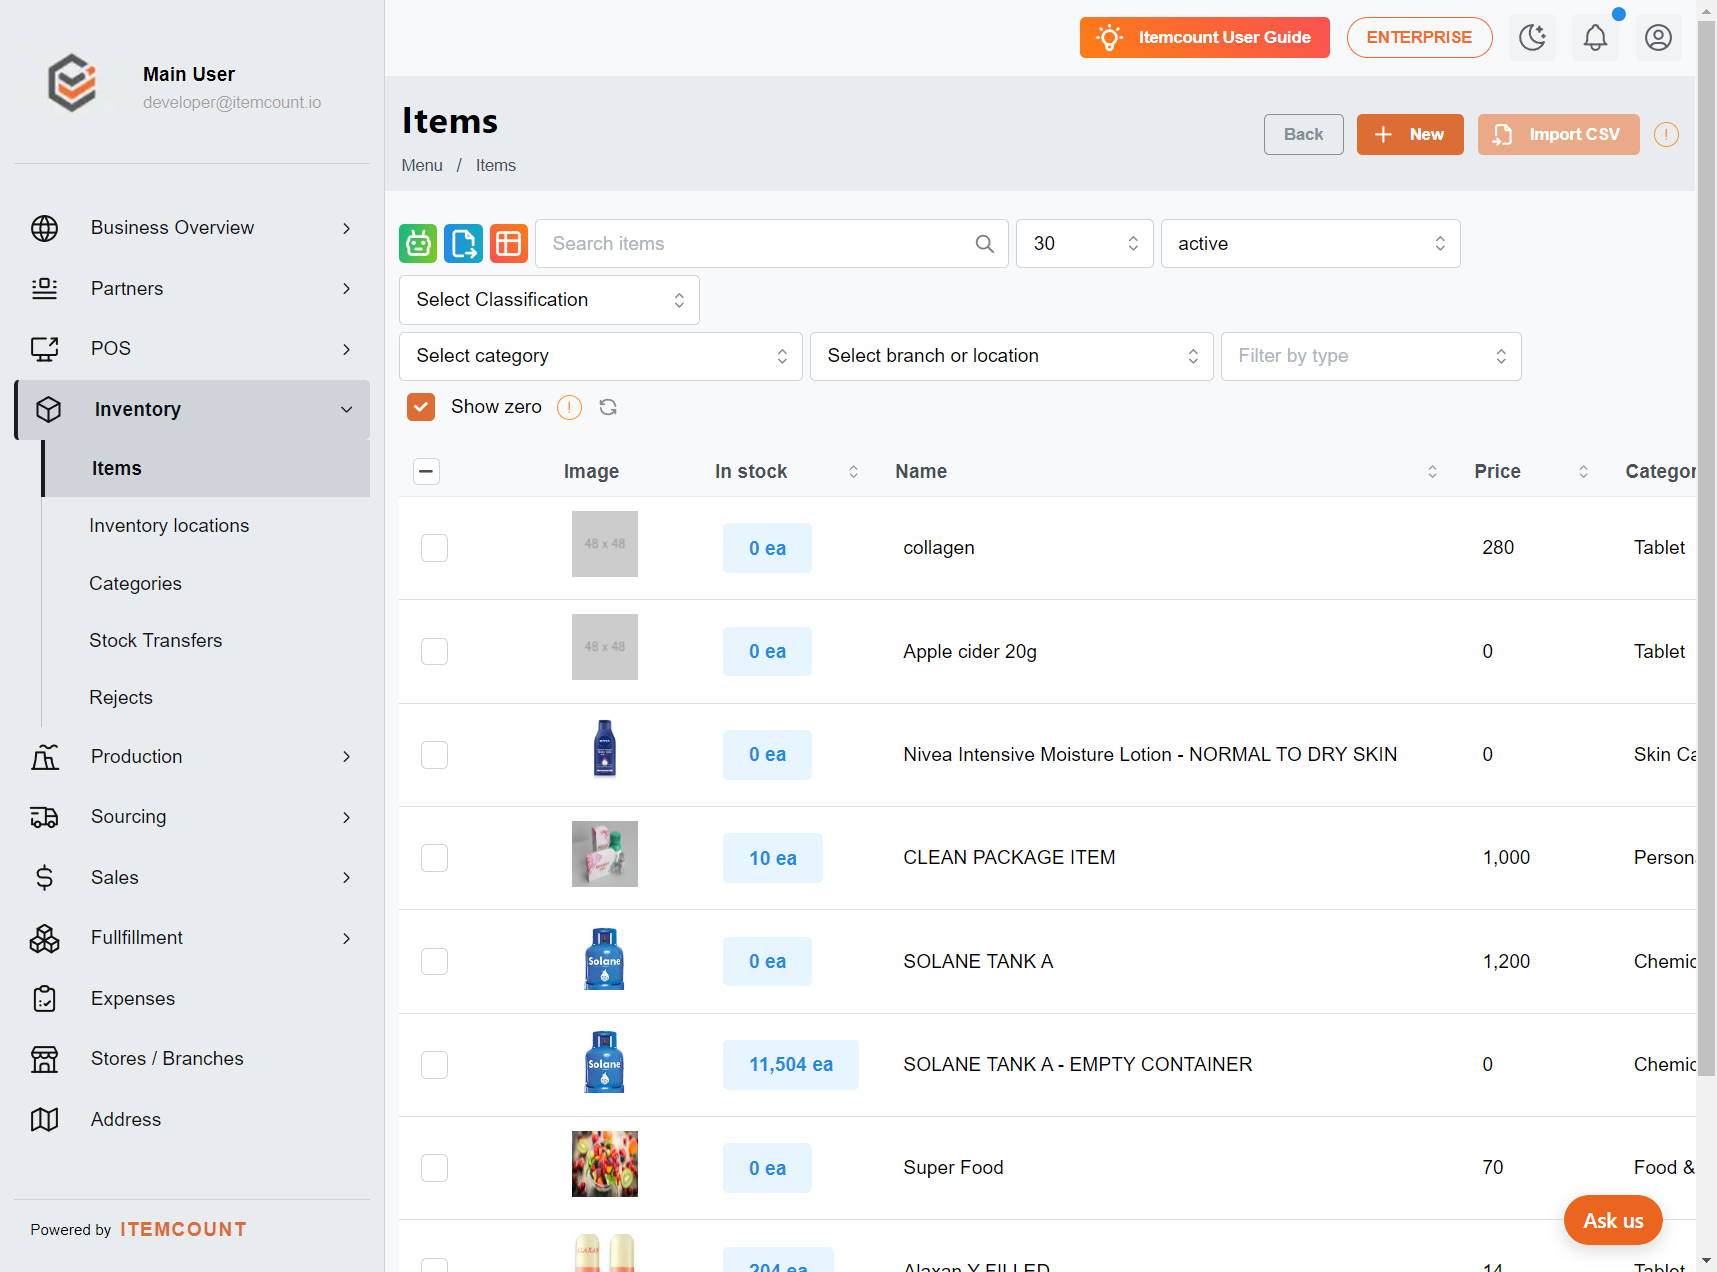Open the Ask us chat button
1717x1272 pixels.
pyautogui.click(x=1613, y=1220)
